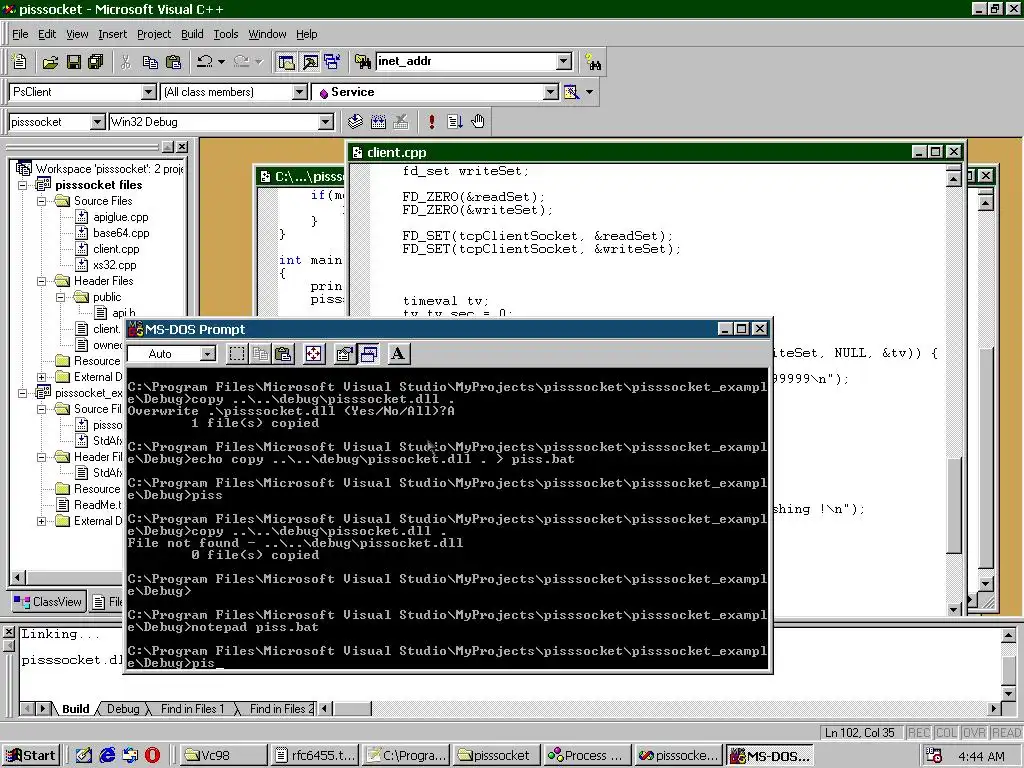
Task: Click the Copy icon in Visual C++ toolbar
Action: (x=150, y=62)
